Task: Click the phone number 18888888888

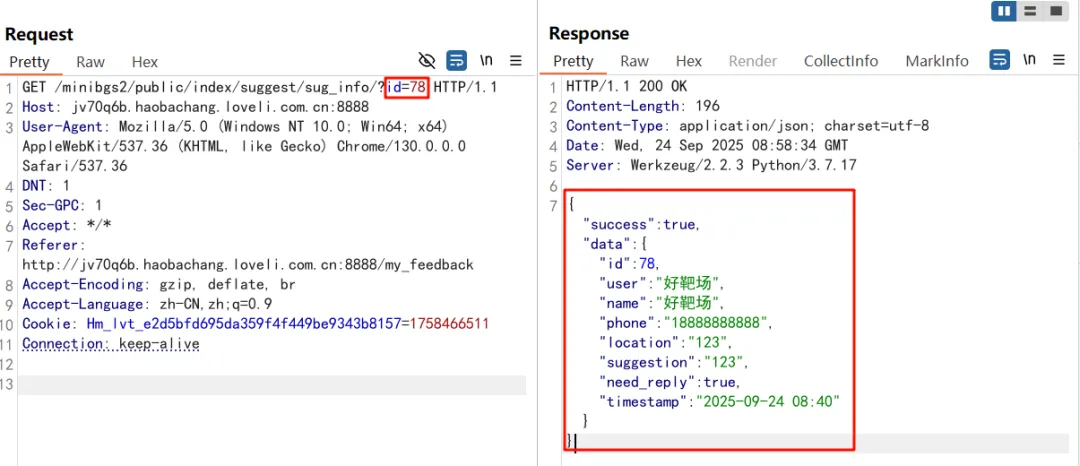Action: coord(716,323)
